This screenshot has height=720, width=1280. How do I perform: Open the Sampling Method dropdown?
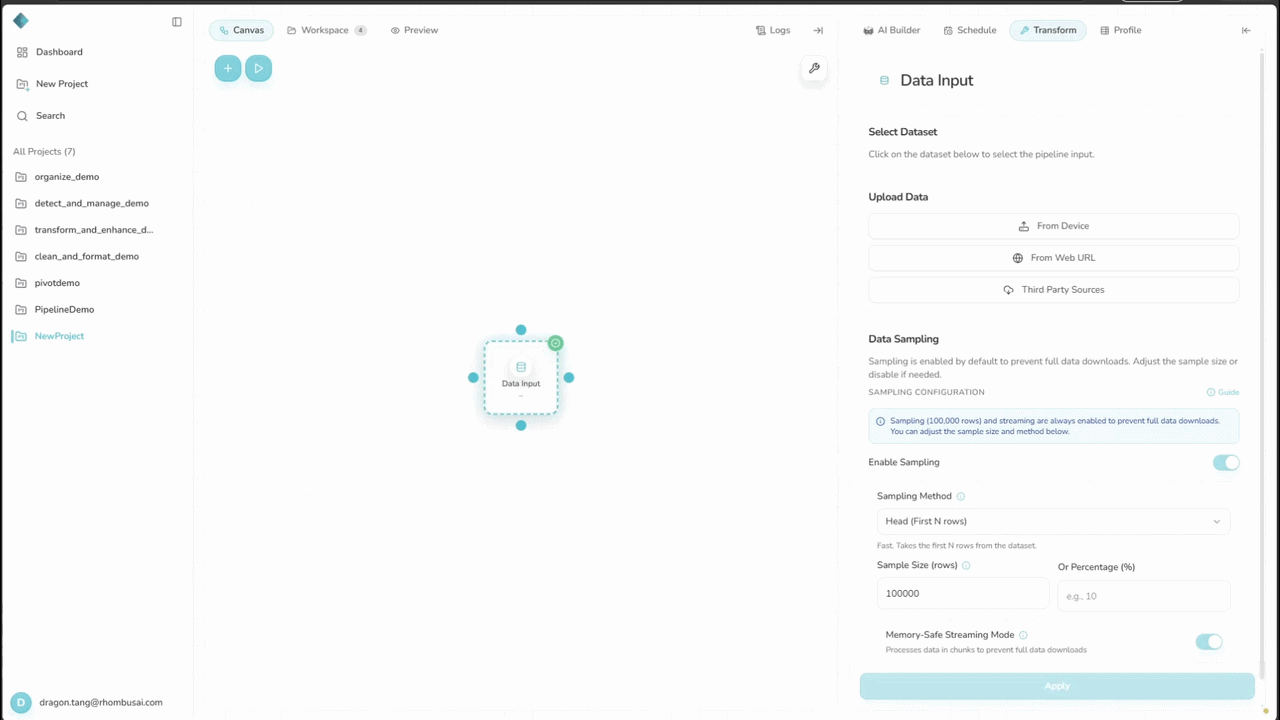click(1053, 521)
